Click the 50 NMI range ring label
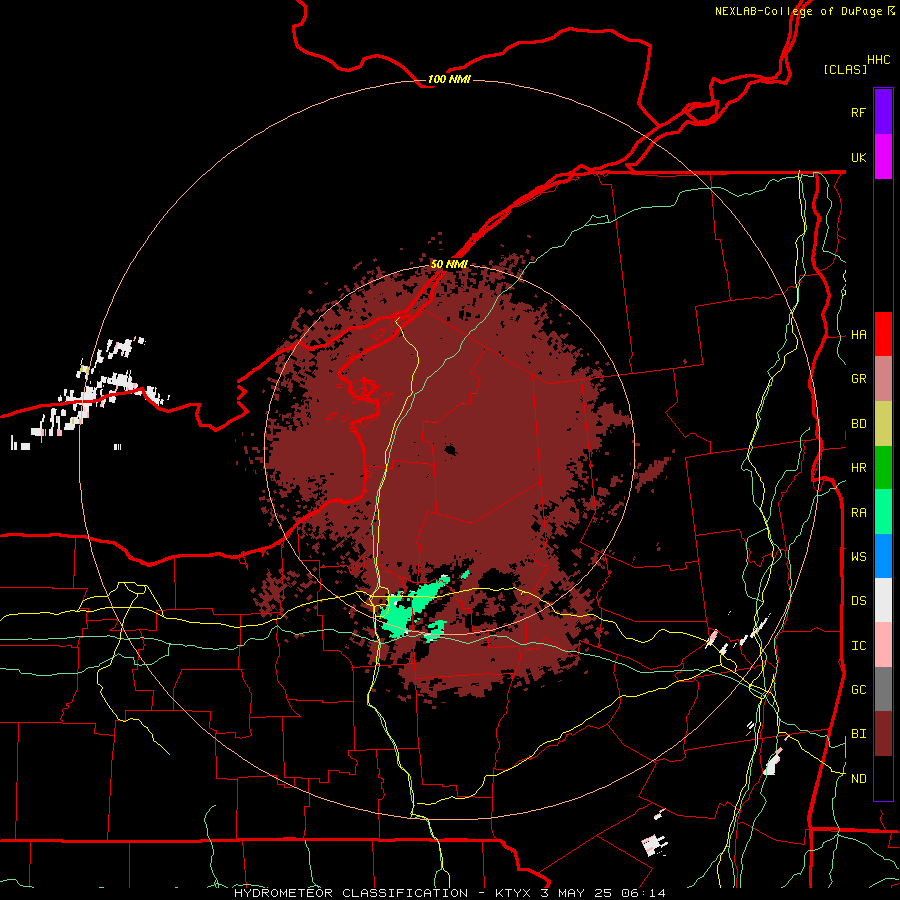 (449, 264)
